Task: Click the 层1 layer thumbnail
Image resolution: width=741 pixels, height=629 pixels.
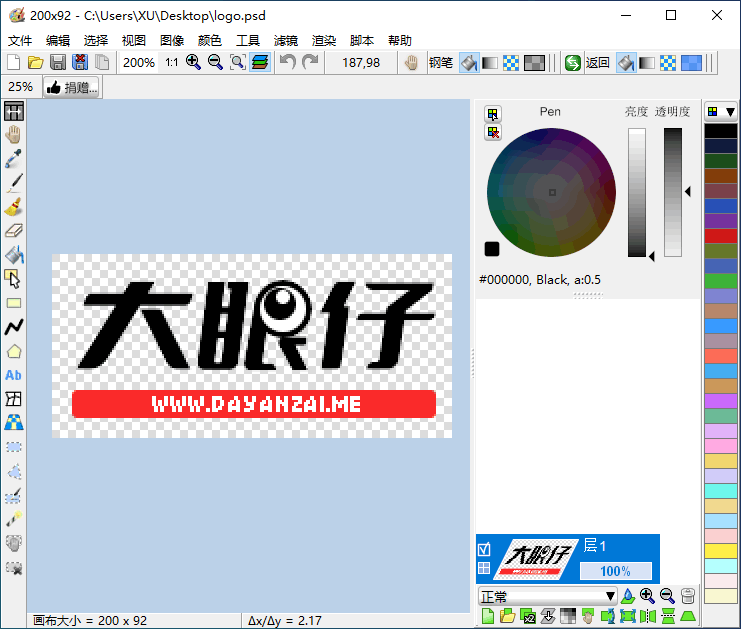Action: pyautogui.click(x=536, y=559)
